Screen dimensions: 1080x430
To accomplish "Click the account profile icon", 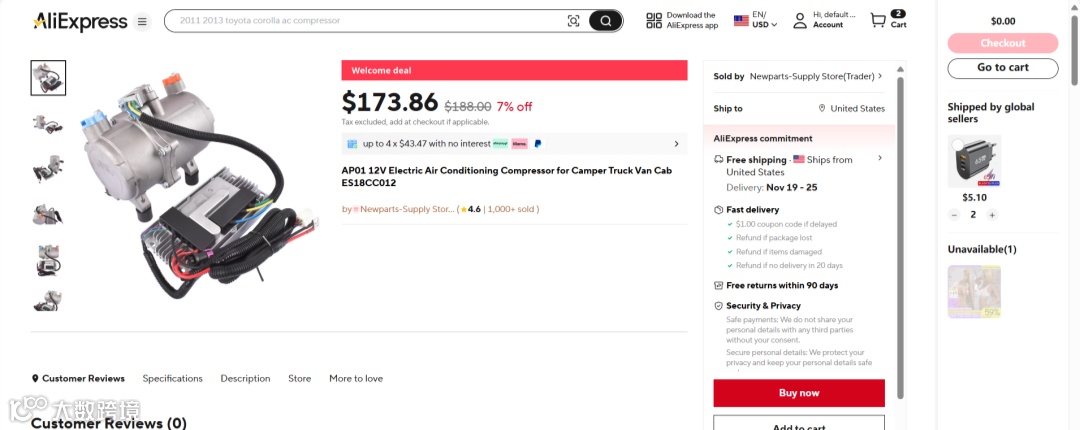I will point(800,21).
